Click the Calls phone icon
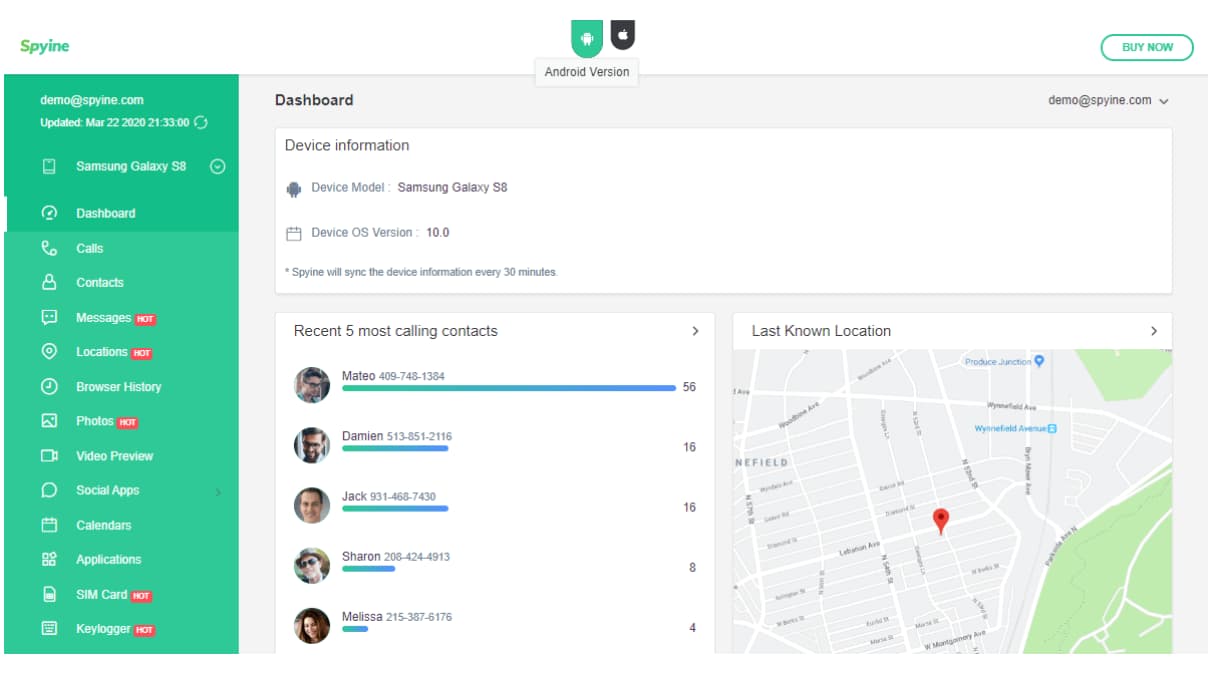The height and width of the screenshot is (688, 1224). (x=49, y=248)
